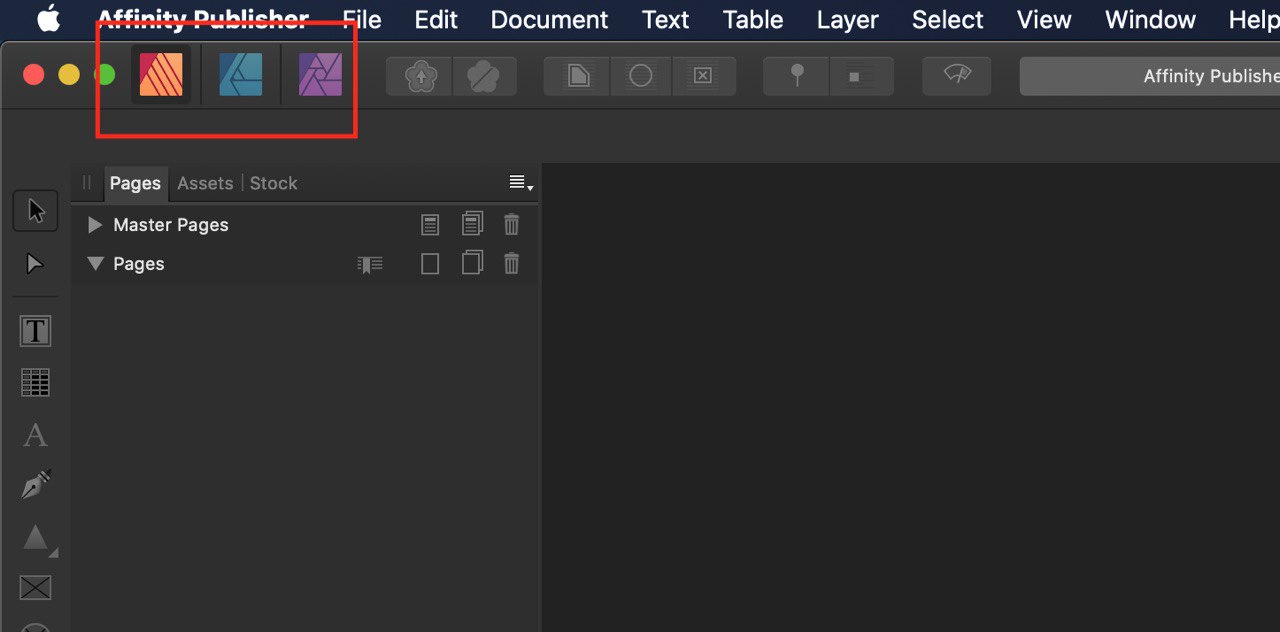Click the duplicate icon in Master Pages row

click(x=472, y=224)
